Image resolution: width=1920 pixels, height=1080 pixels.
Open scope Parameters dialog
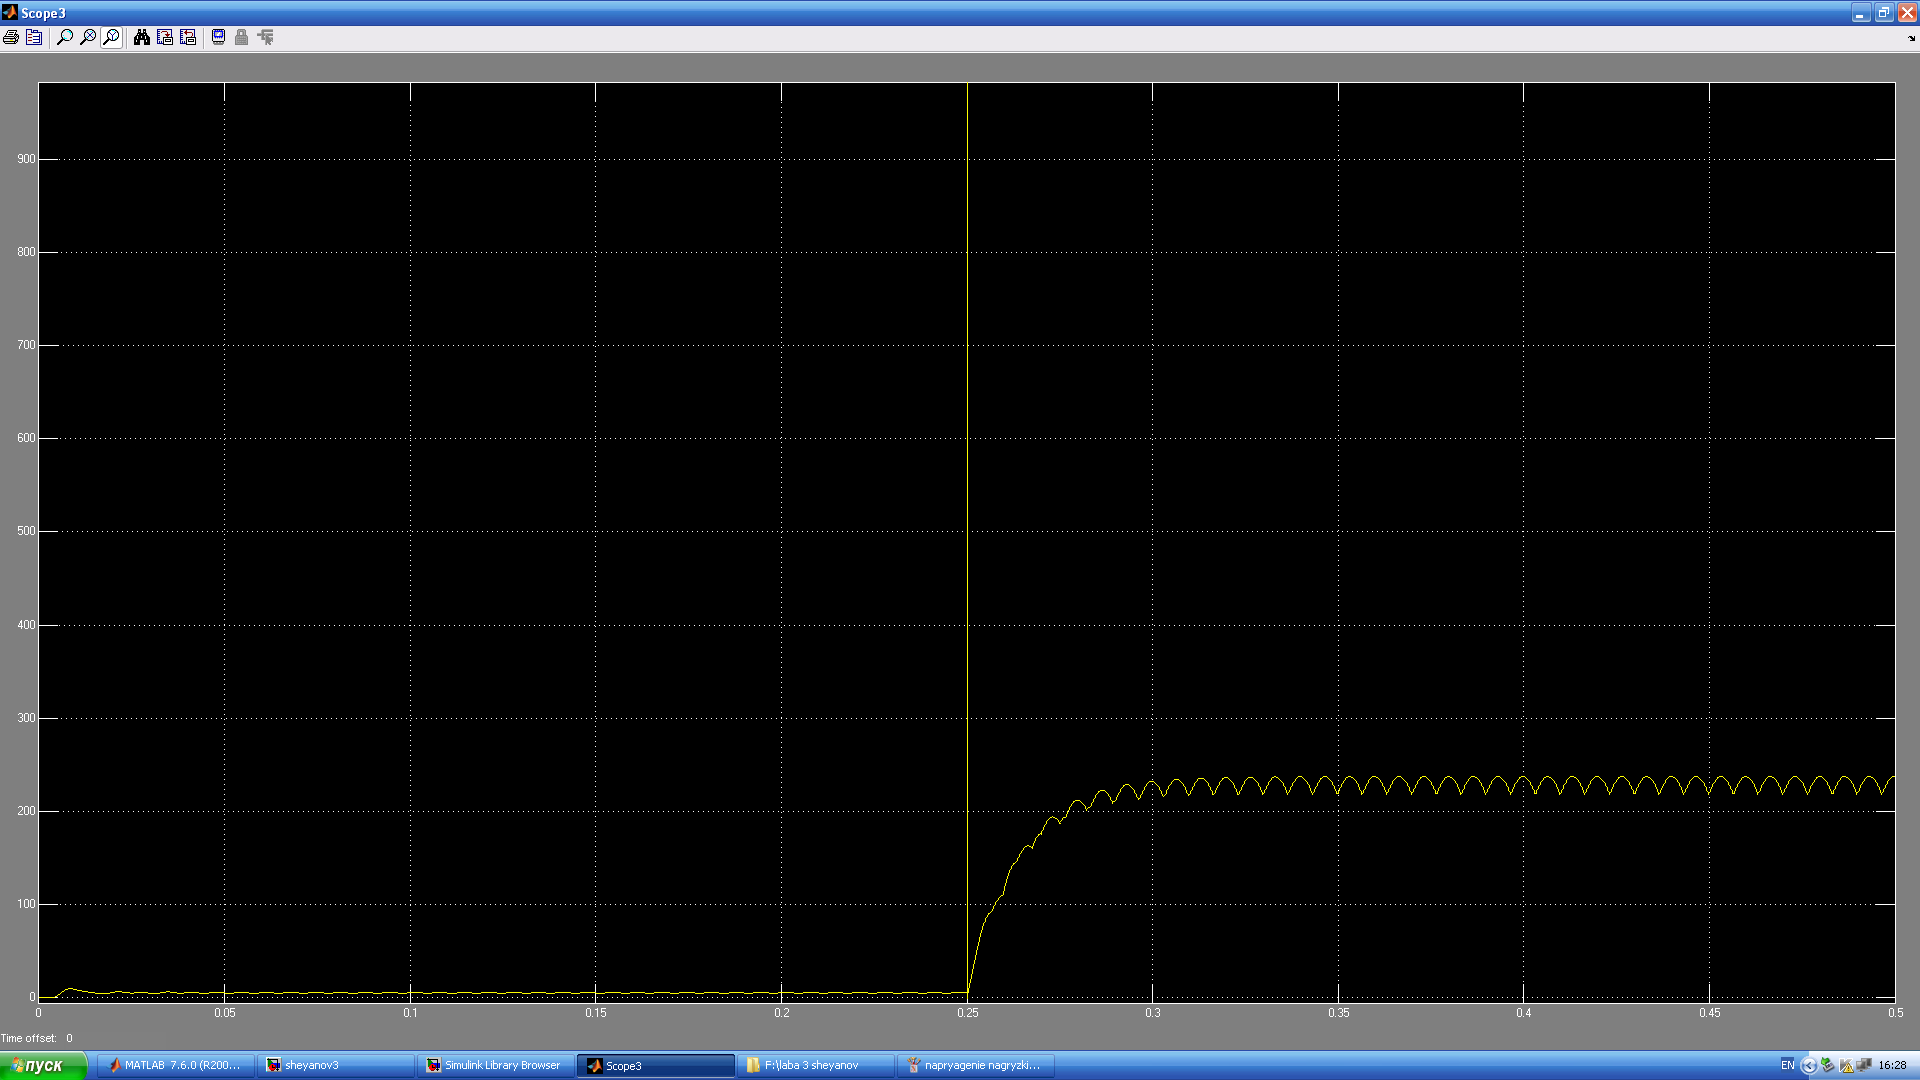(34, 37)
